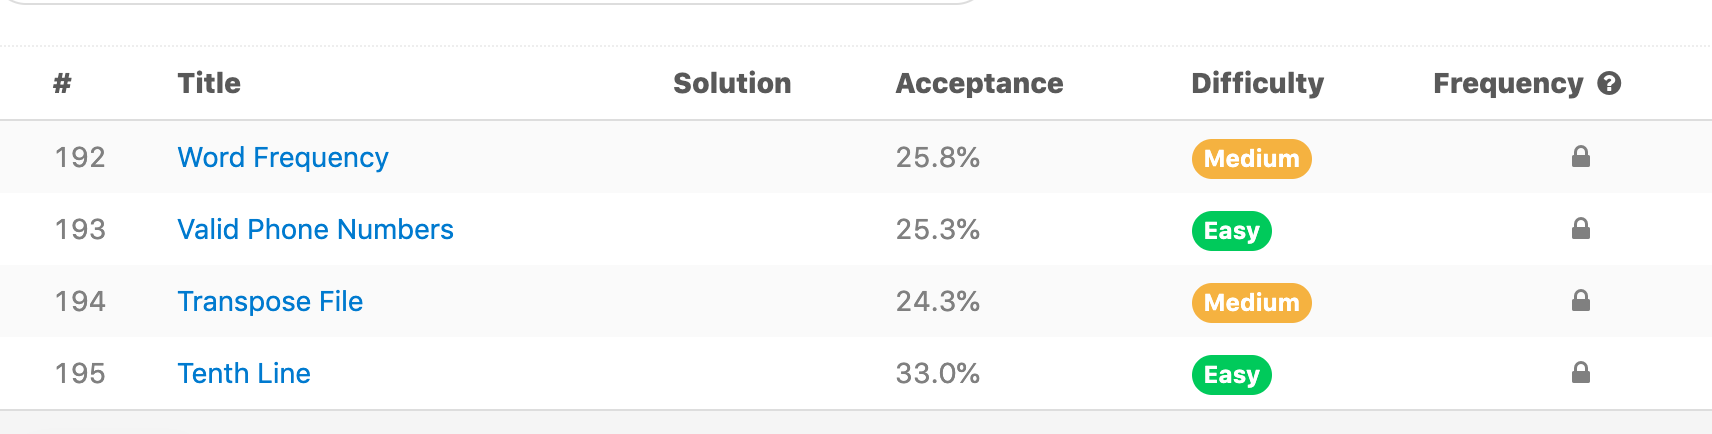
Task: Open the Word Frequency problem
Action: [283, 158]
